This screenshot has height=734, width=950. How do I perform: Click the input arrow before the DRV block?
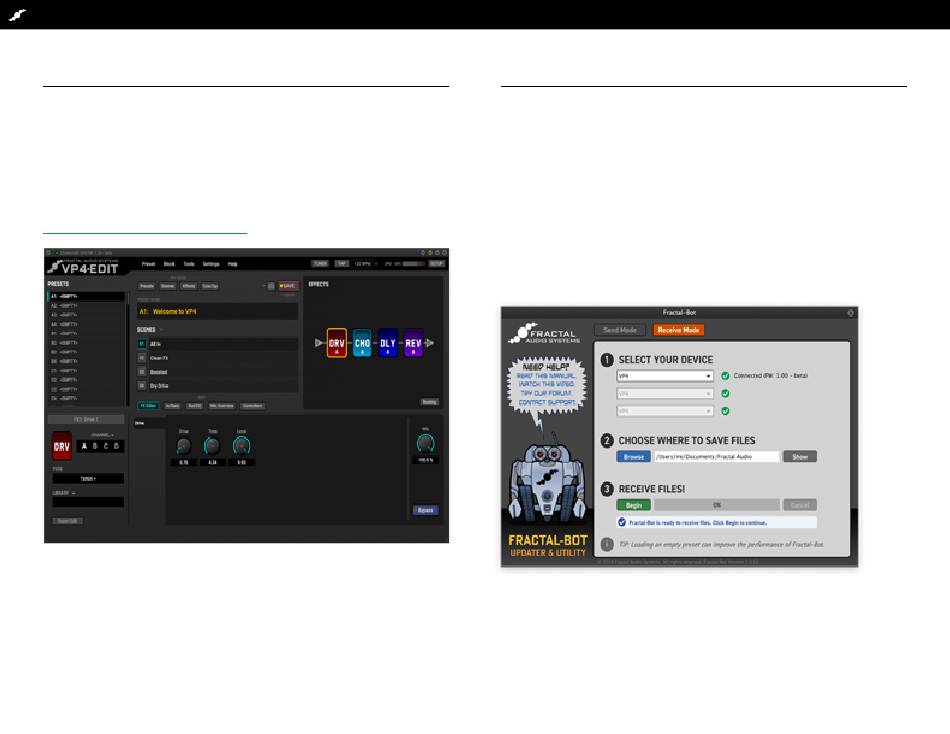point(319,343)
